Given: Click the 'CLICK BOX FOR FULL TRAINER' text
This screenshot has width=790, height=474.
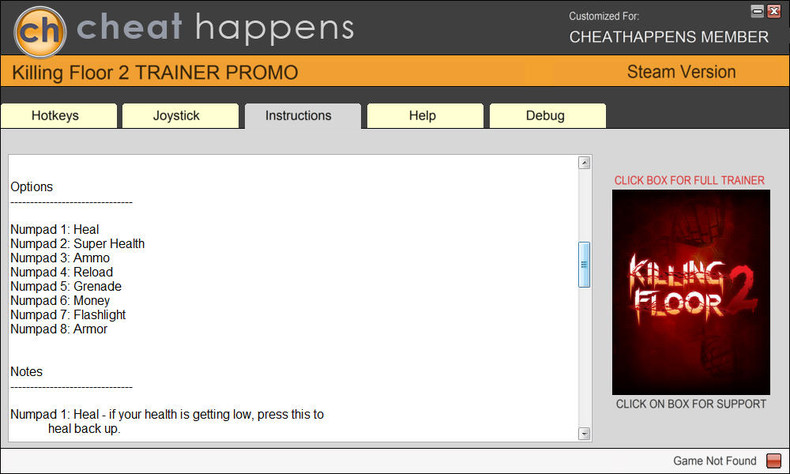Looking at the screenshot, I should 689,180.
